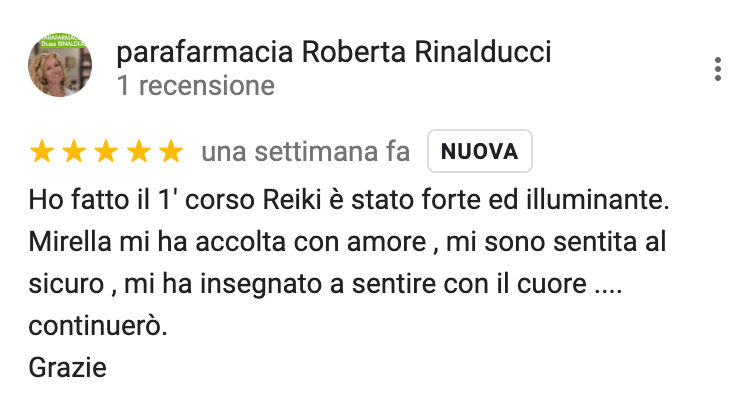Open the reviewer's round profile photo
756x404 pixels.
[60, 65]
